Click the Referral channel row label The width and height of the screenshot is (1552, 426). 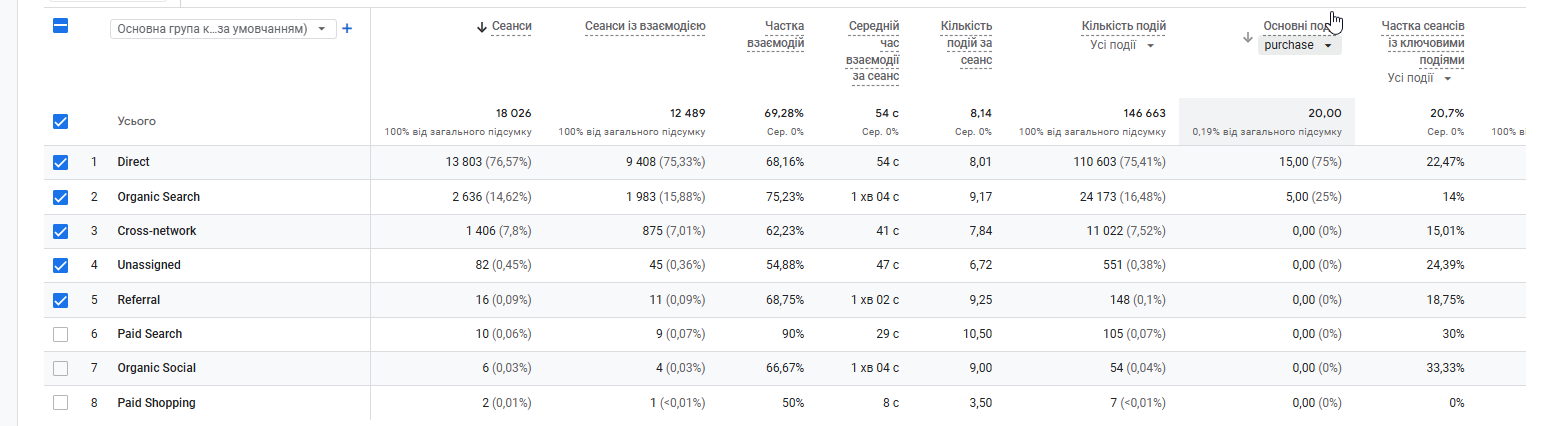tap(138, 300)
